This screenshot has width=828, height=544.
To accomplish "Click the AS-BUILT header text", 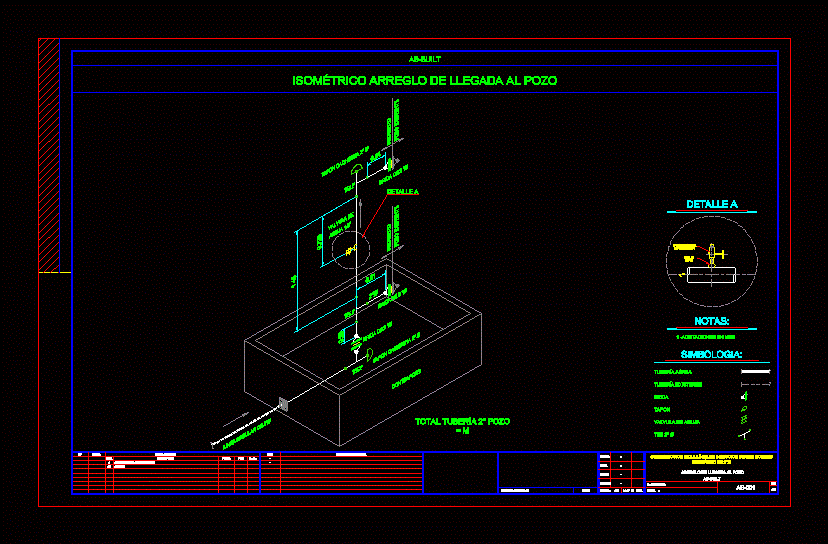I will pos(425,59).
